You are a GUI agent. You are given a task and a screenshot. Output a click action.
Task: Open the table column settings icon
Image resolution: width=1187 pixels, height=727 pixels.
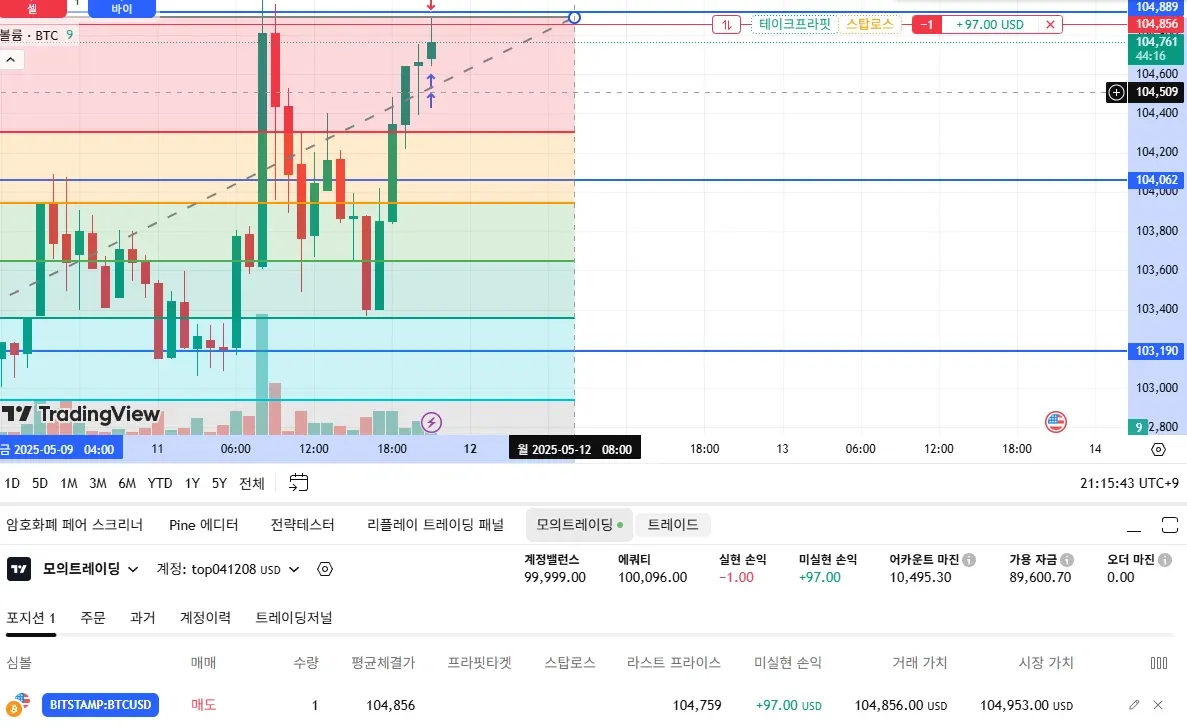click(1159, 663)
